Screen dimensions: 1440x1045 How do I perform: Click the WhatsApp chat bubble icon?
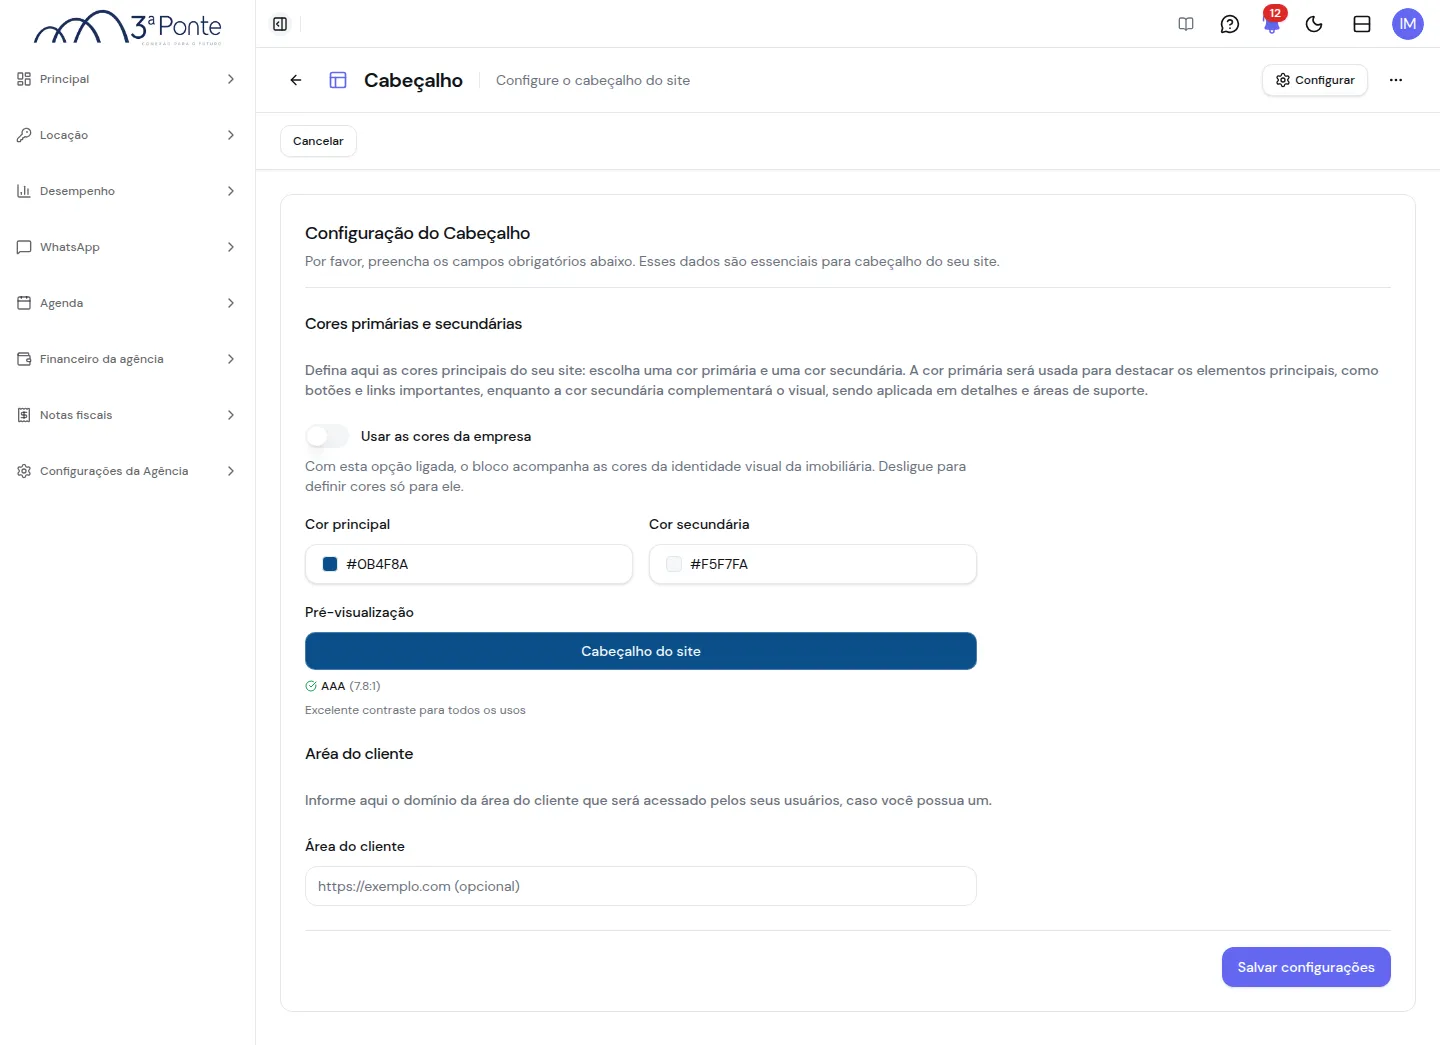[24, 247]
